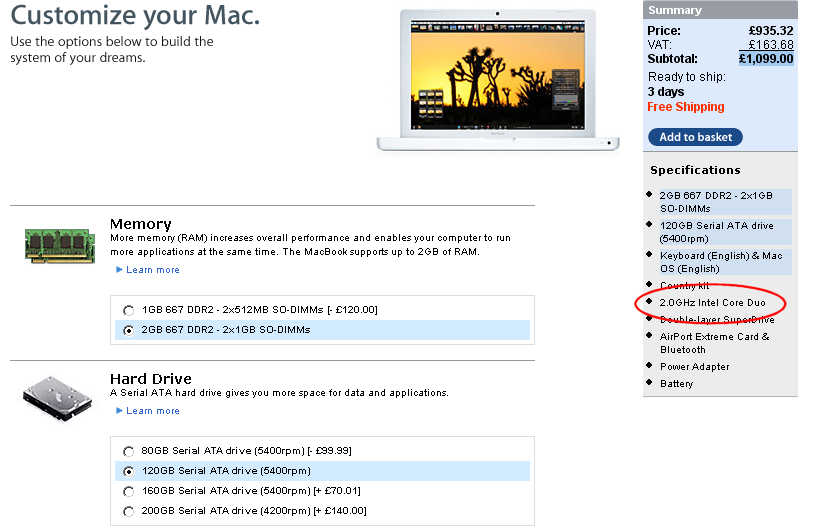The height and width of the screenshot is (530, 813).
Task: Click 'Battery' specification item
Action: (x=676, y=384)
